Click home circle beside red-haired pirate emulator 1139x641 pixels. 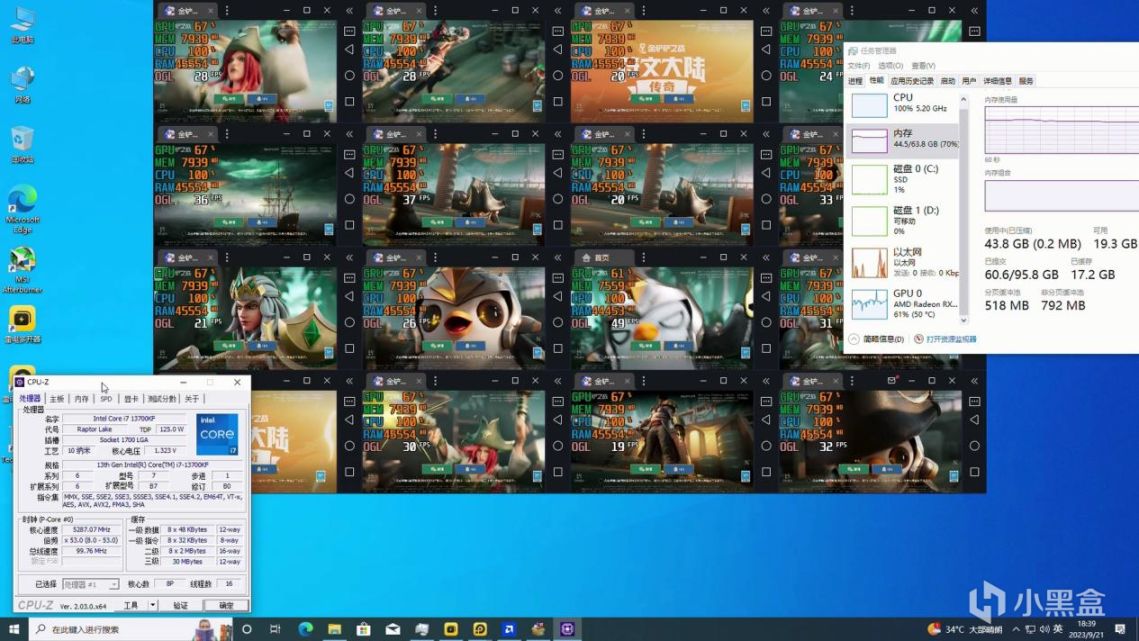click(x=349, y=75)
